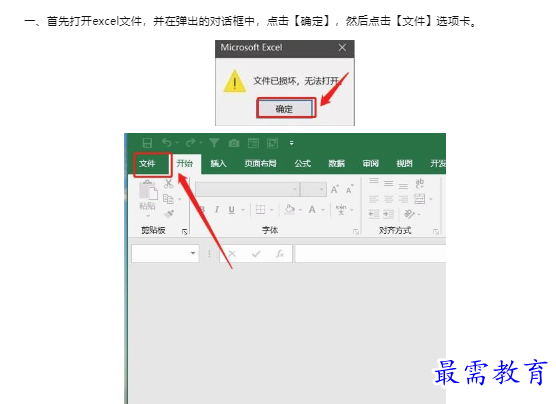Click the Decrease Font Size icon
Screen dimensions: 556x404
click(x=350, y=189)
